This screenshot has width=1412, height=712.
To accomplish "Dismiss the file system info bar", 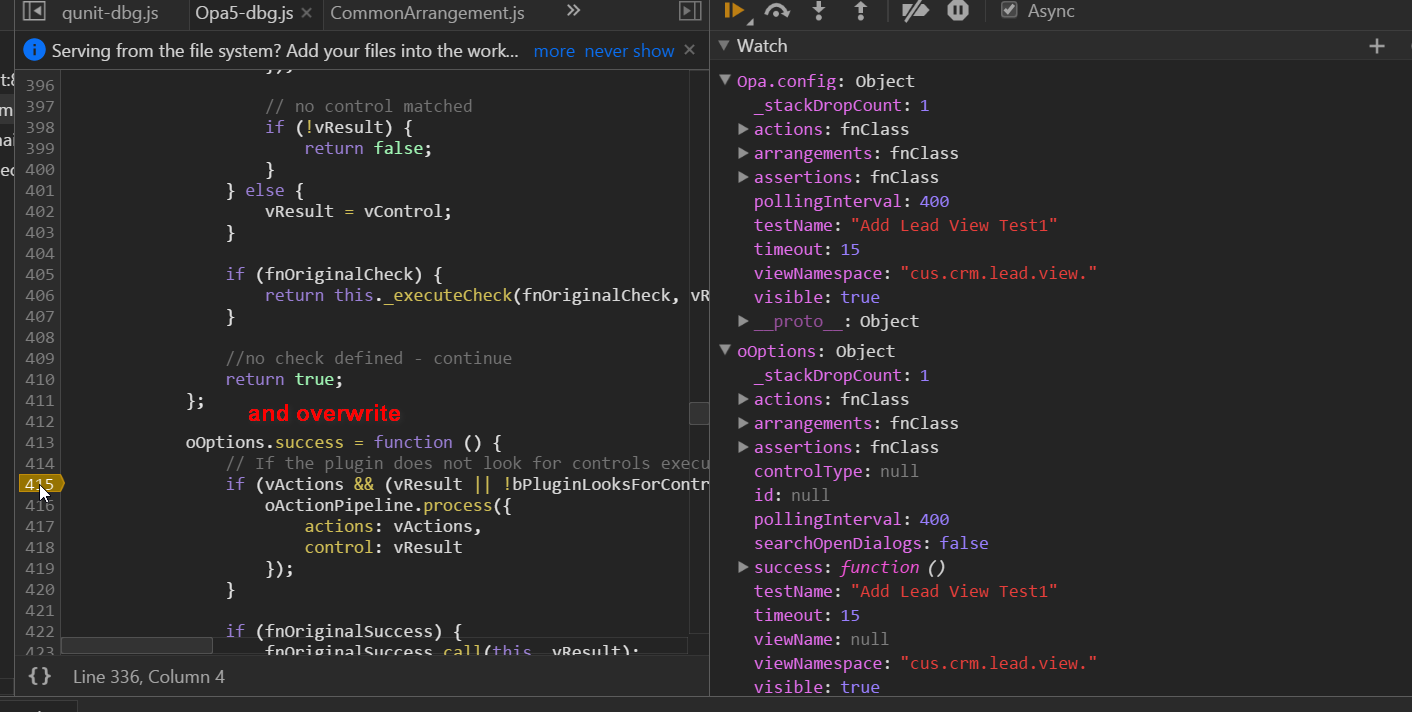I will [690, 50].
